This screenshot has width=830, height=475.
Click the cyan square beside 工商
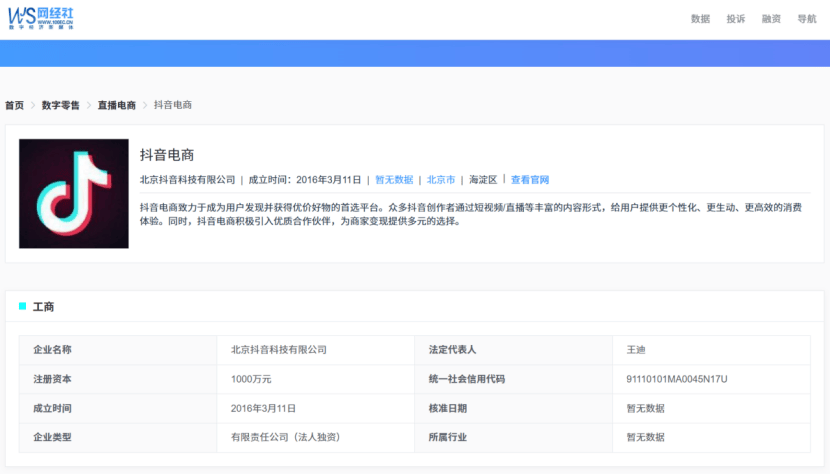click(x=22, y=306)
